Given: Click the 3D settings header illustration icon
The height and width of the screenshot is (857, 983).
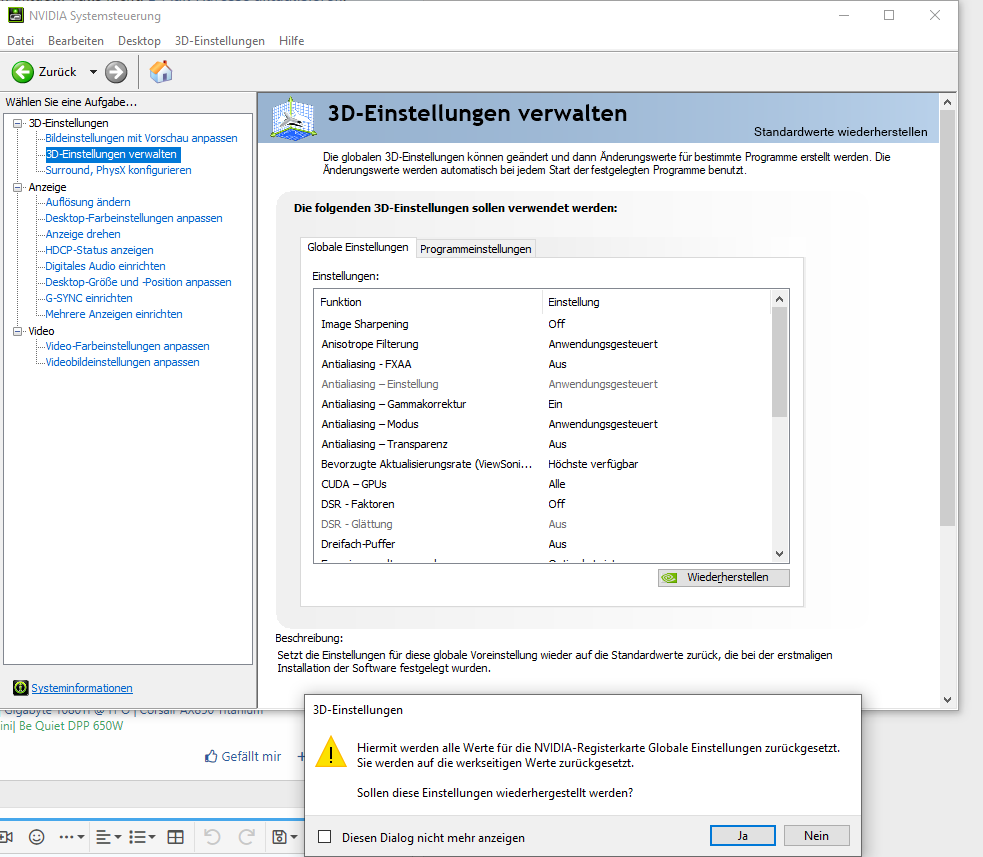Looking at the screenshot, I should point(293,117).
